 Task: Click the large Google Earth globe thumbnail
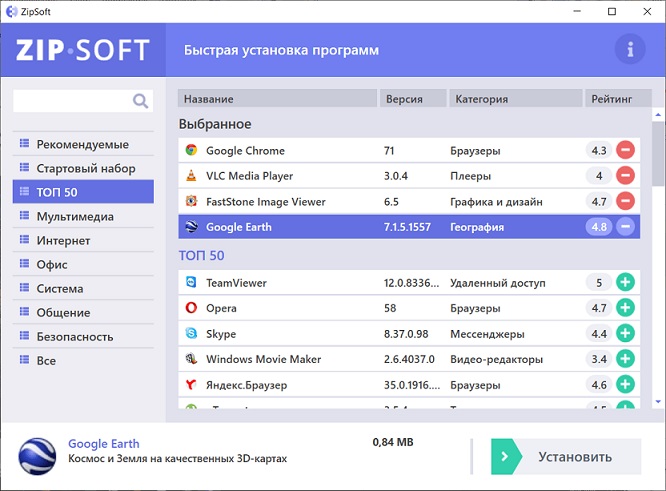(x=37, y=456)
